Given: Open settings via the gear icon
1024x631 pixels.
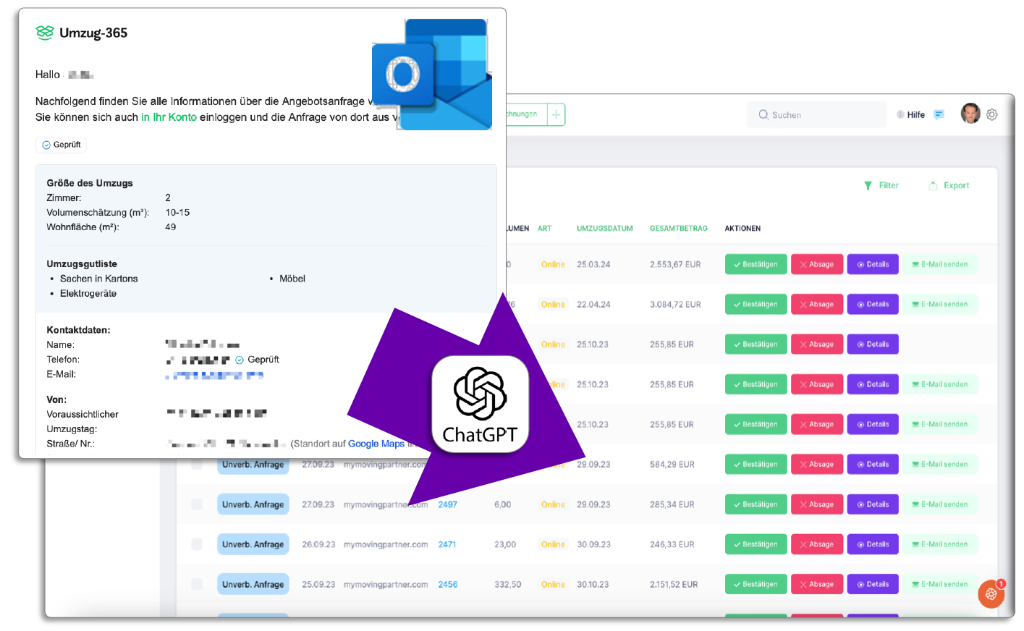Looking at the screenshot, I should (991, 114).
